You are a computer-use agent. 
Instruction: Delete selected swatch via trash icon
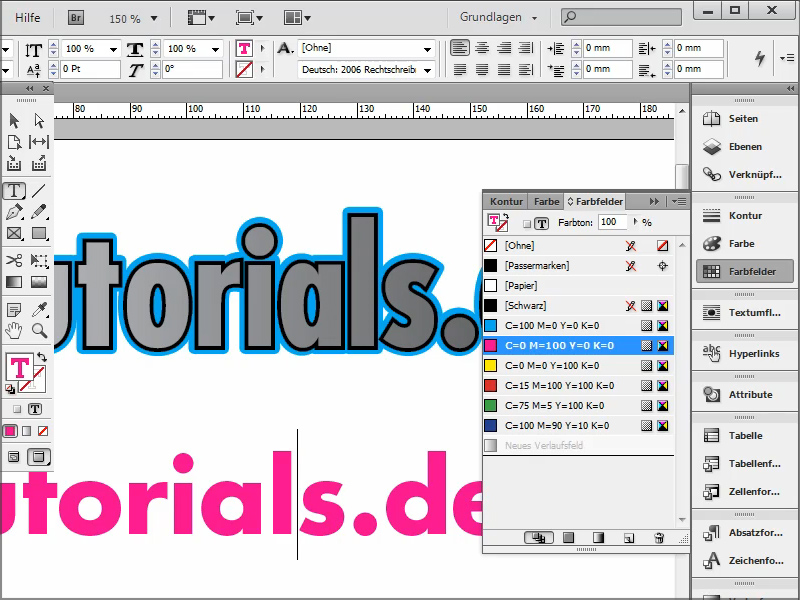pyautogui.click(x=659, y=538)
